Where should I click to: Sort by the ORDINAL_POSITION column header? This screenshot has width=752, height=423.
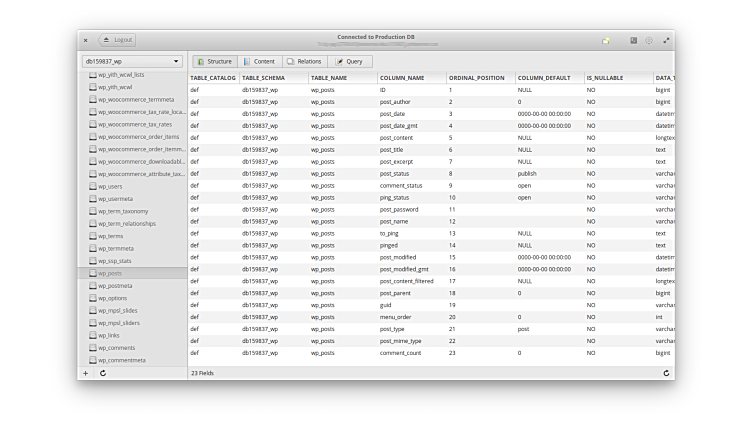476,77
